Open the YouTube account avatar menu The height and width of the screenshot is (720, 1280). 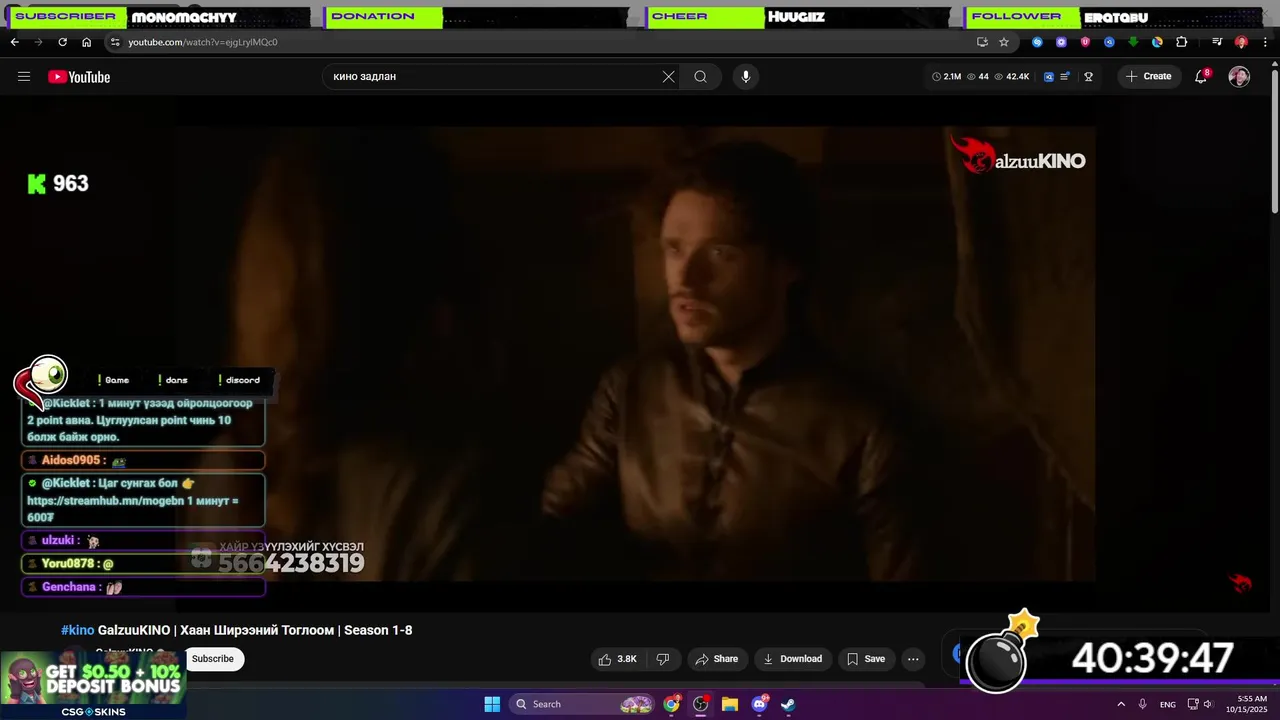1239,77
